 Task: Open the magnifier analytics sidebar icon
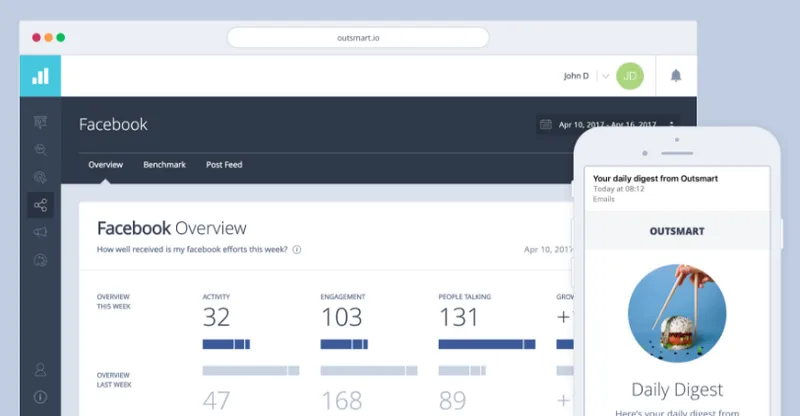click(40, 150)
